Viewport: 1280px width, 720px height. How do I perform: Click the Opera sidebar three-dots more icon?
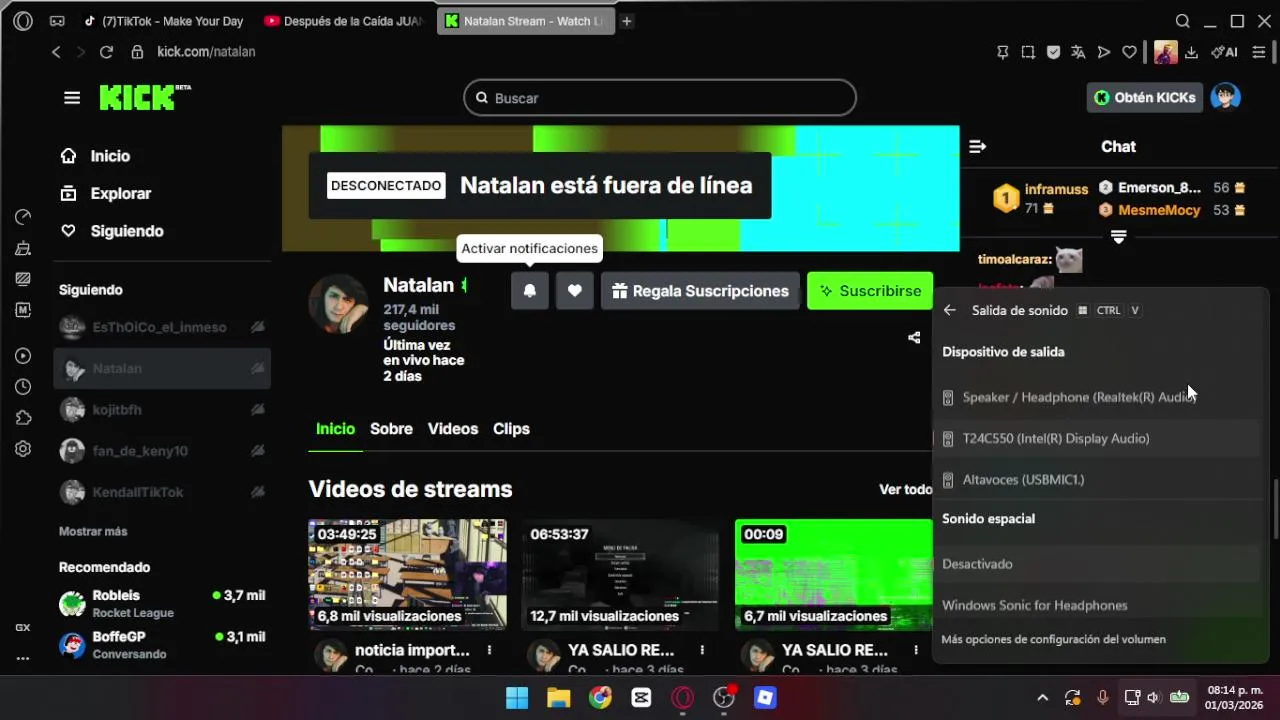[23, 658]
